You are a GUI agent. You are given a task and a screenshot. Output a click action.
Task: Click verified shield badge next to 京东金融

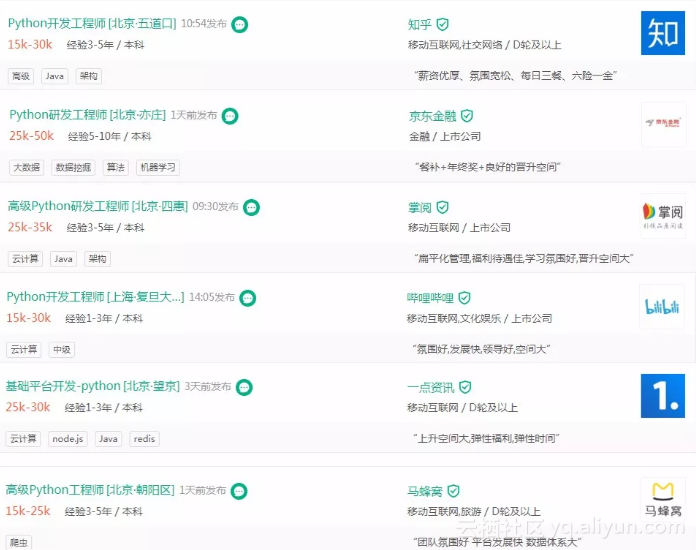[467, 116]
